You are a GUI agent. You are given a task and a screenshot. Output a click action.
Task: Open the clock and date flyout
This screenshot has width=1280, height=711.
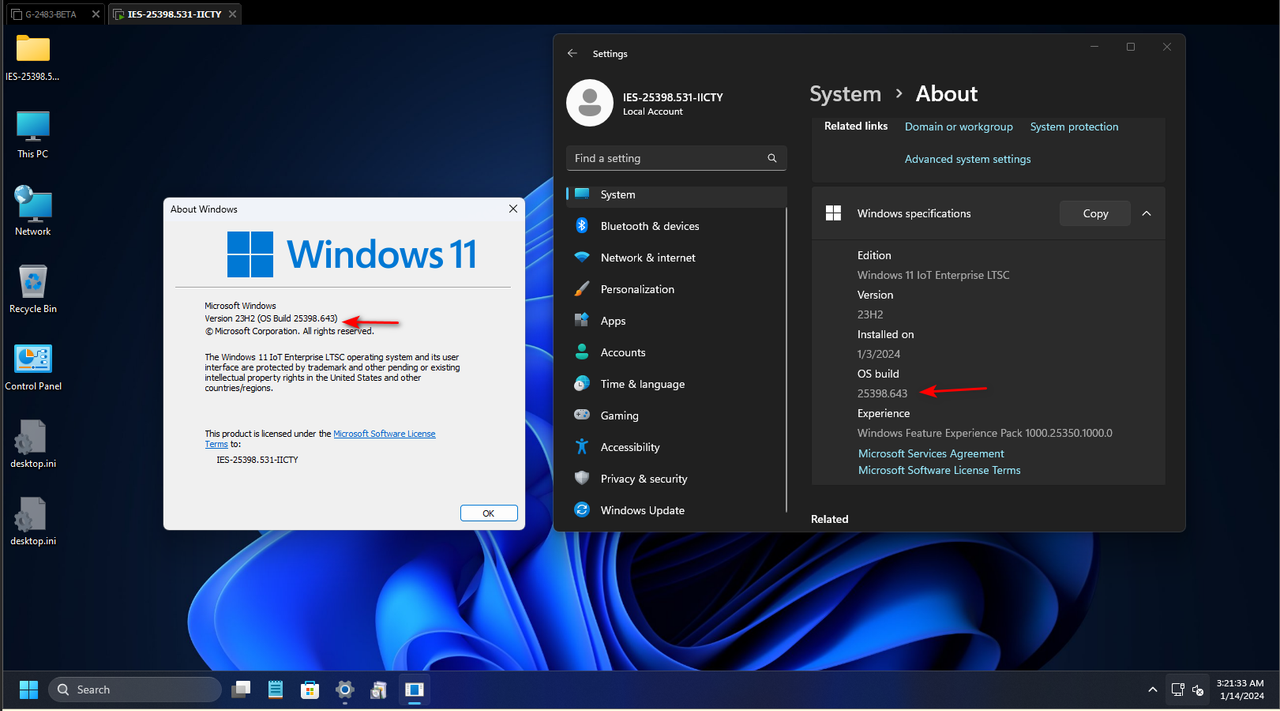point(1240,689)
